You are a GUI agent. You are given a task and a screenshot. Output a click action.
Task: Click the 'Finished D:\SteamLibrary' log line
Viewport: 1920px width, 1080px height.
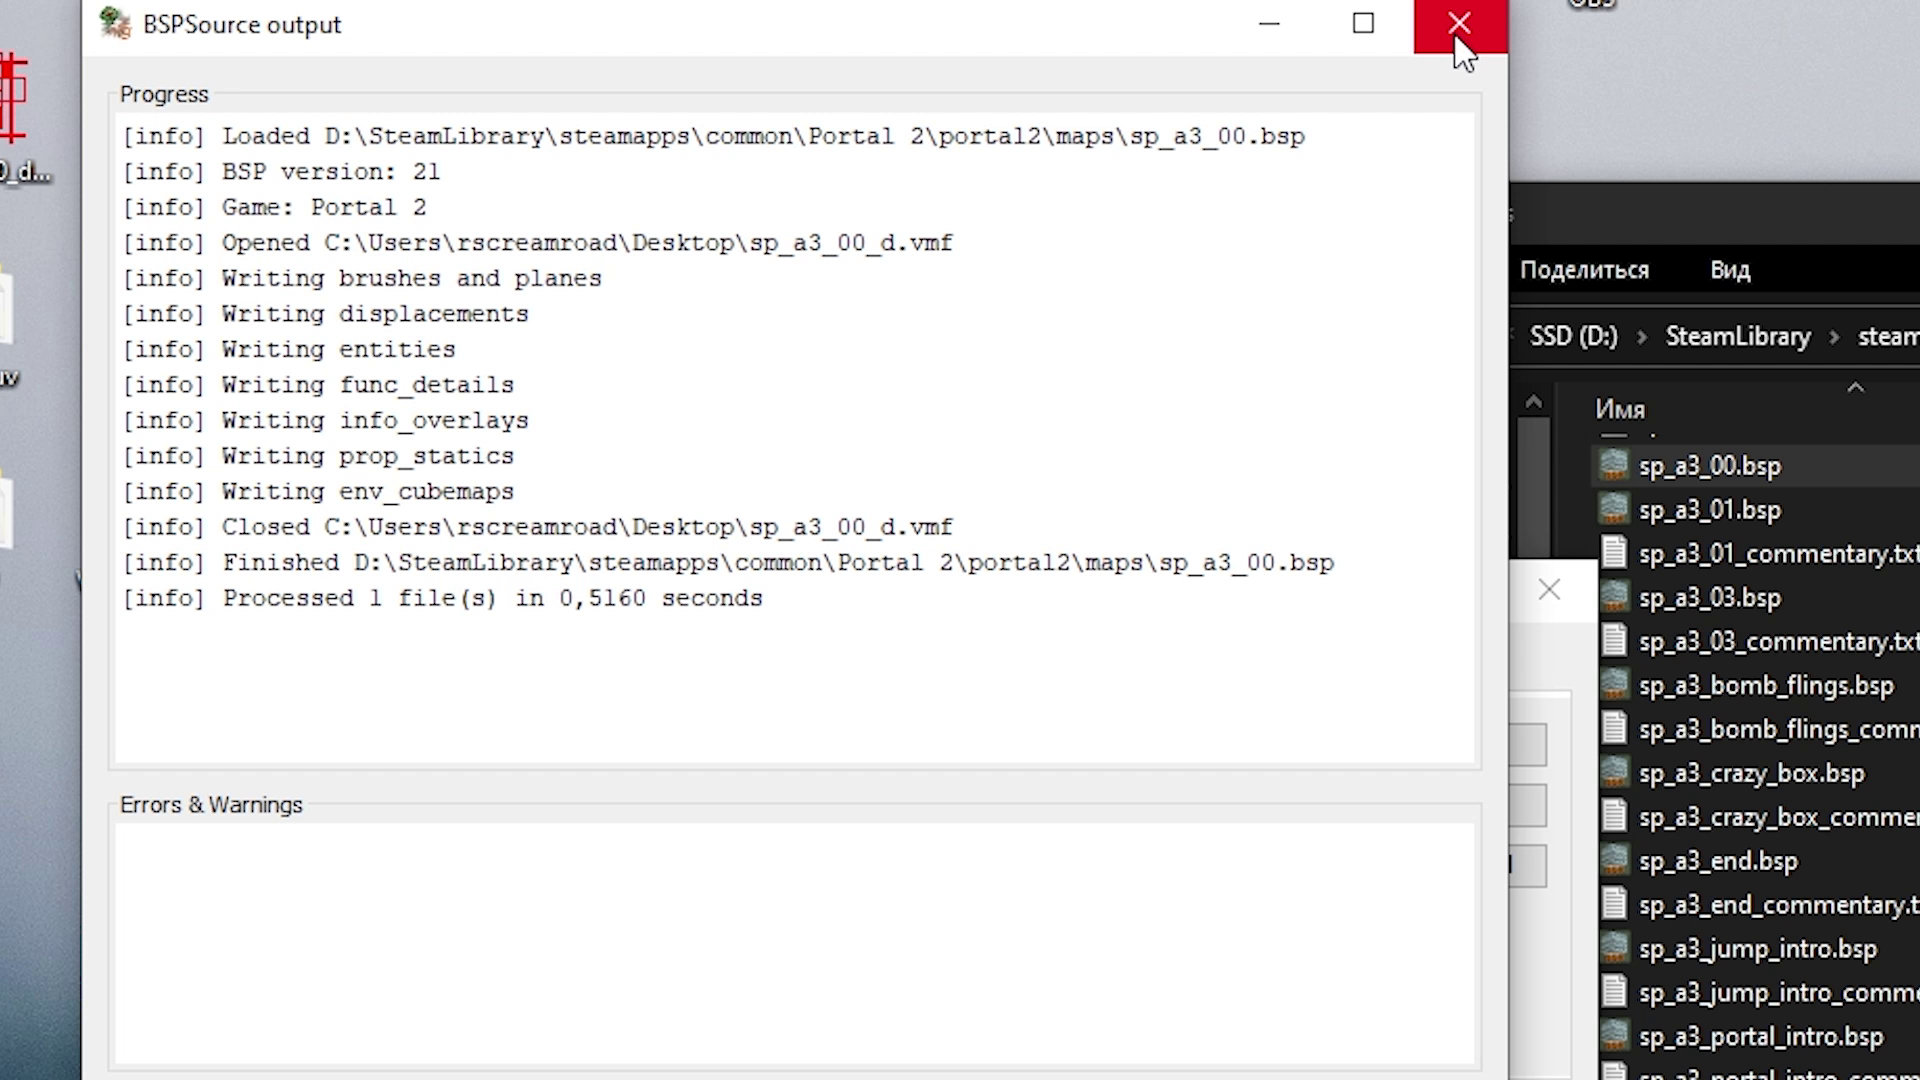coord(728,563)
